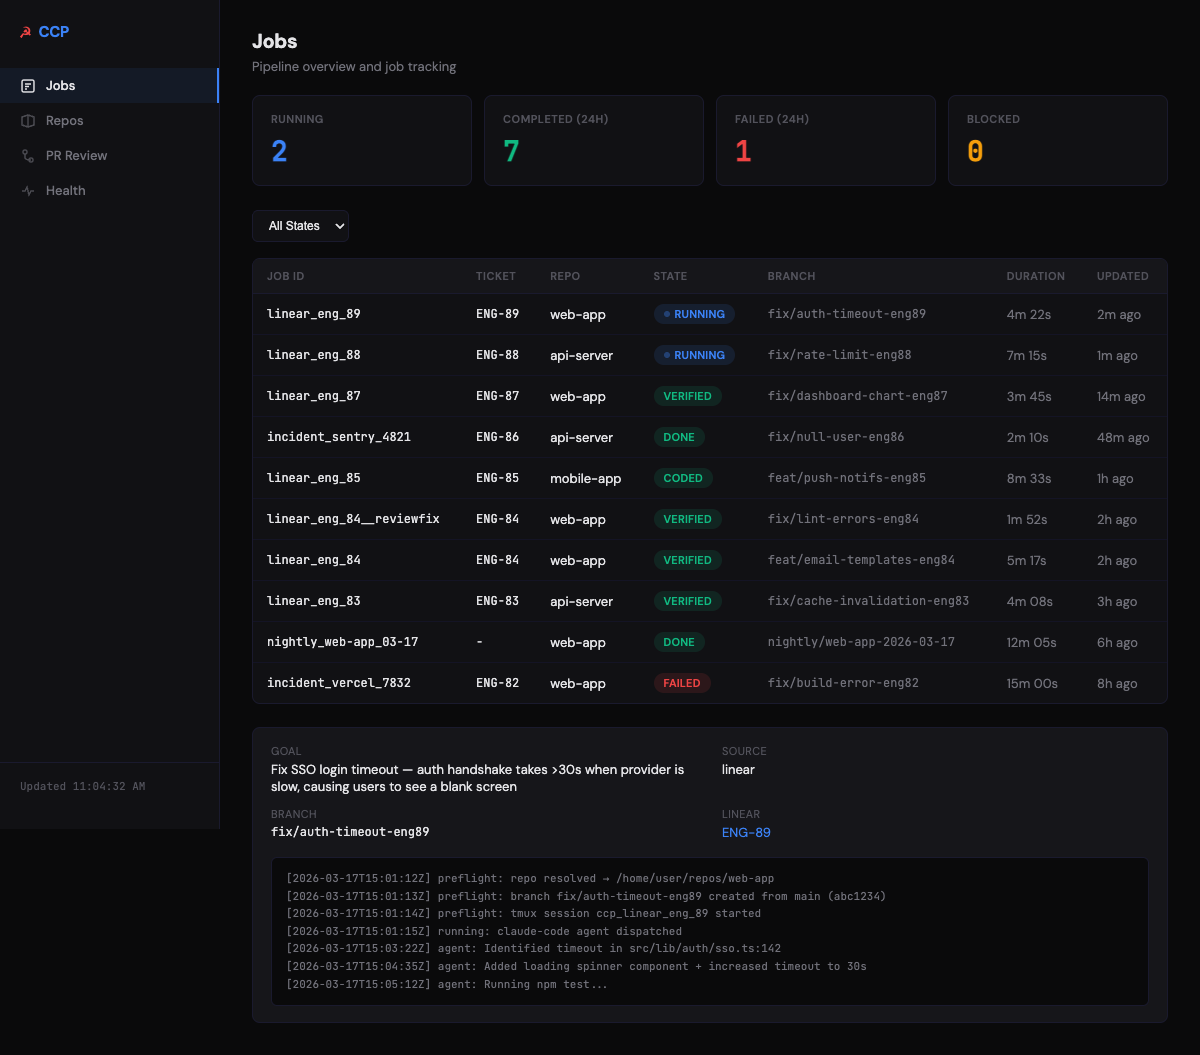Image resolution: width=1200 pixels, height=1055 pixels.
Task: Click the CODED status badge
Action: [683, 478]
